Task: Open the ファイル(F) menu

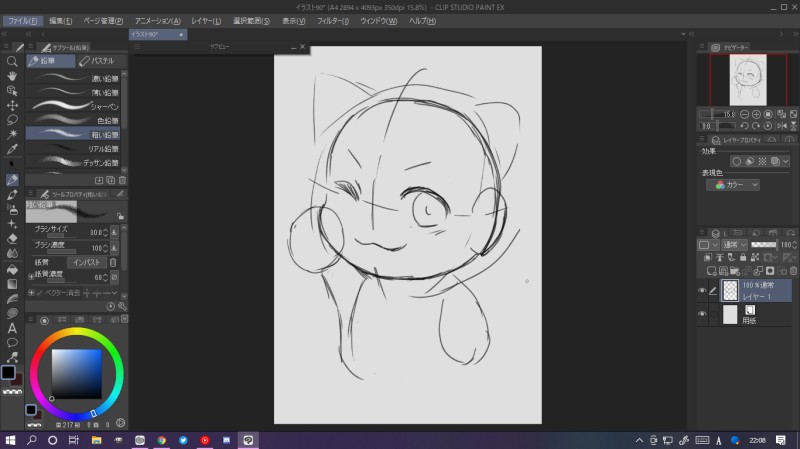Action: tap(22, 21)
